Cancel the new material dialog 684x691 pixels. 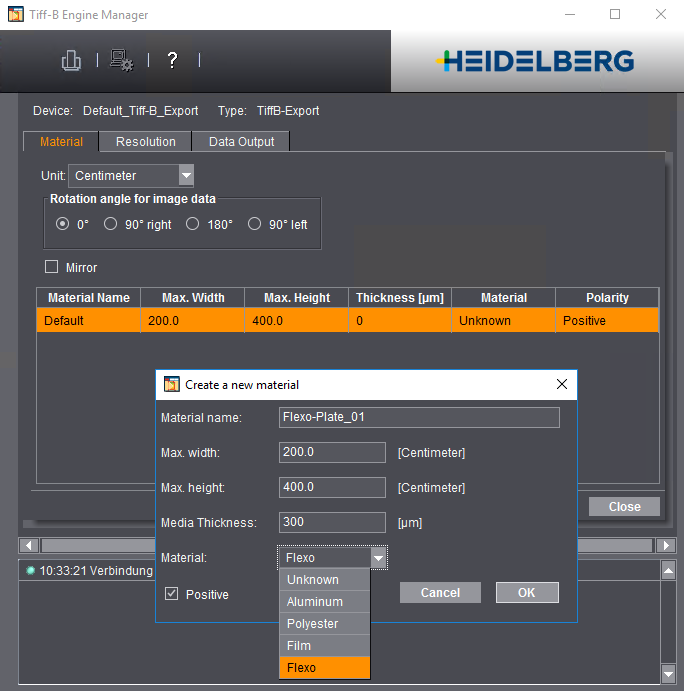click(x=440, y=593)
